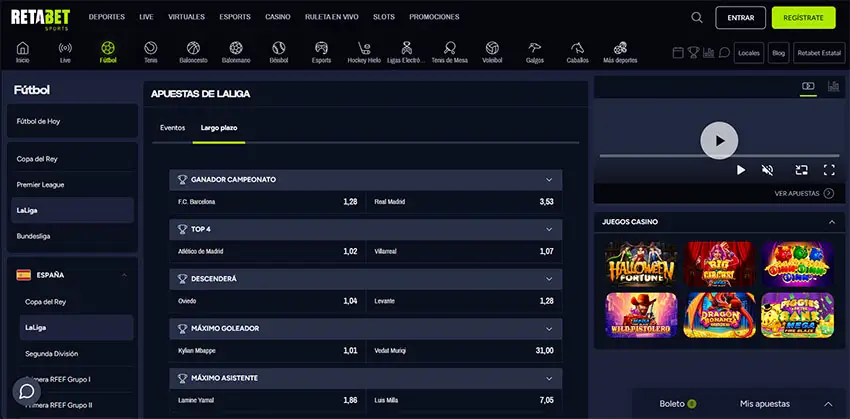The image size is (850, 419).
Task: Select the Tenis de Mesa icon
Action: tap(449, 48)
